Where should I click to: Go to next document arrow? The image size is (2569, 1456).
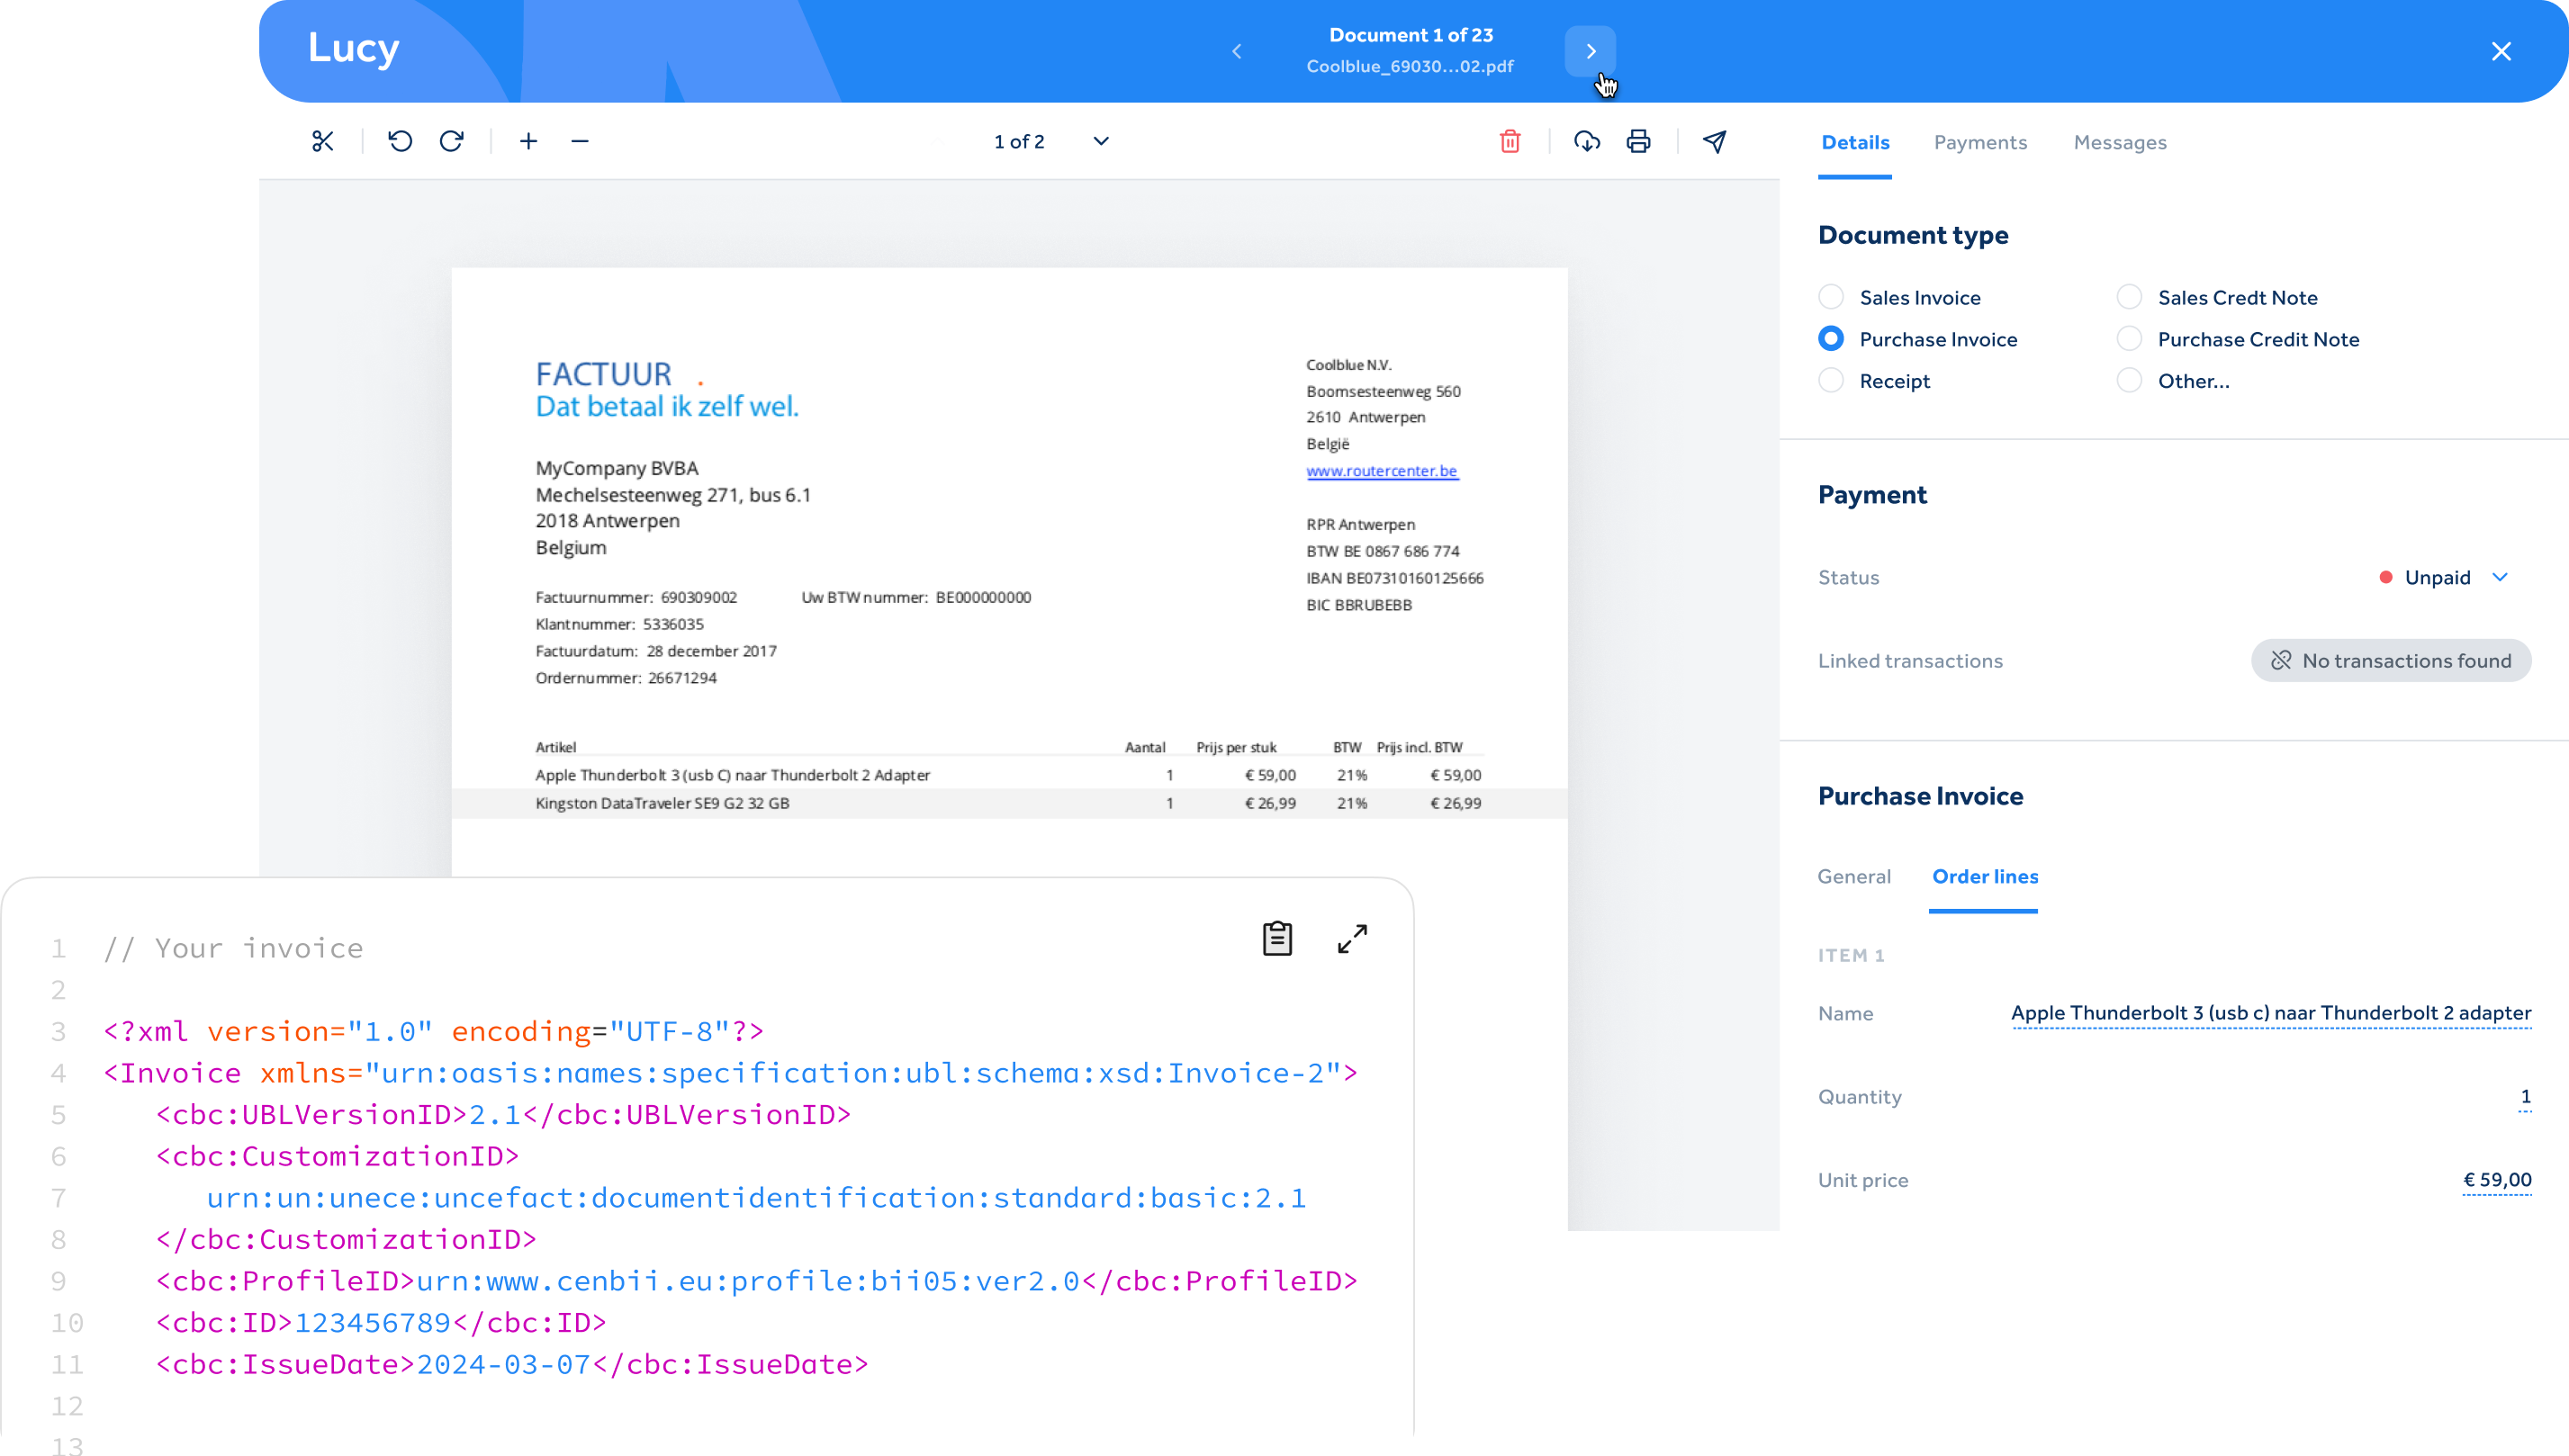click(1590, 51)
